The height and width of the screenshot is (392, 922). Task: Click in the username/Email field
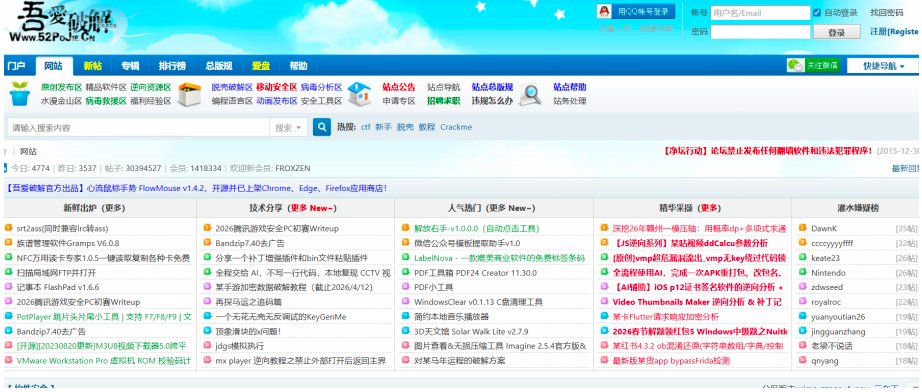pyautogui.click(x=760, y=12)
